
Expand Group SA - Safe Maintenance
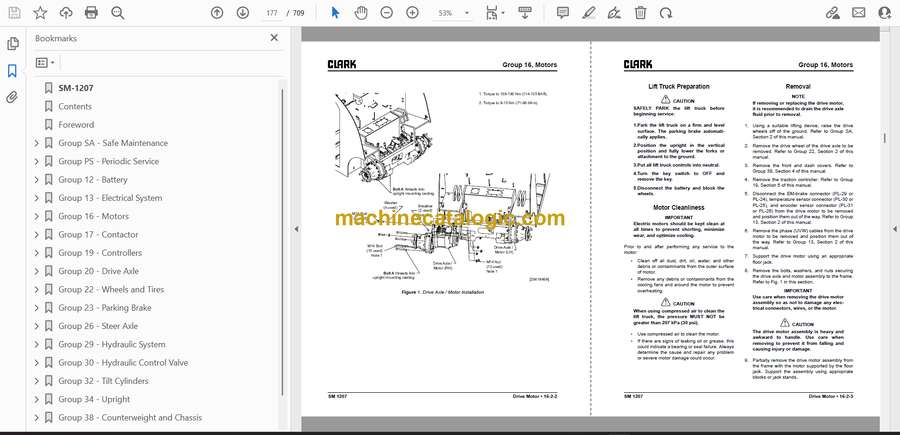click(37, 143)
